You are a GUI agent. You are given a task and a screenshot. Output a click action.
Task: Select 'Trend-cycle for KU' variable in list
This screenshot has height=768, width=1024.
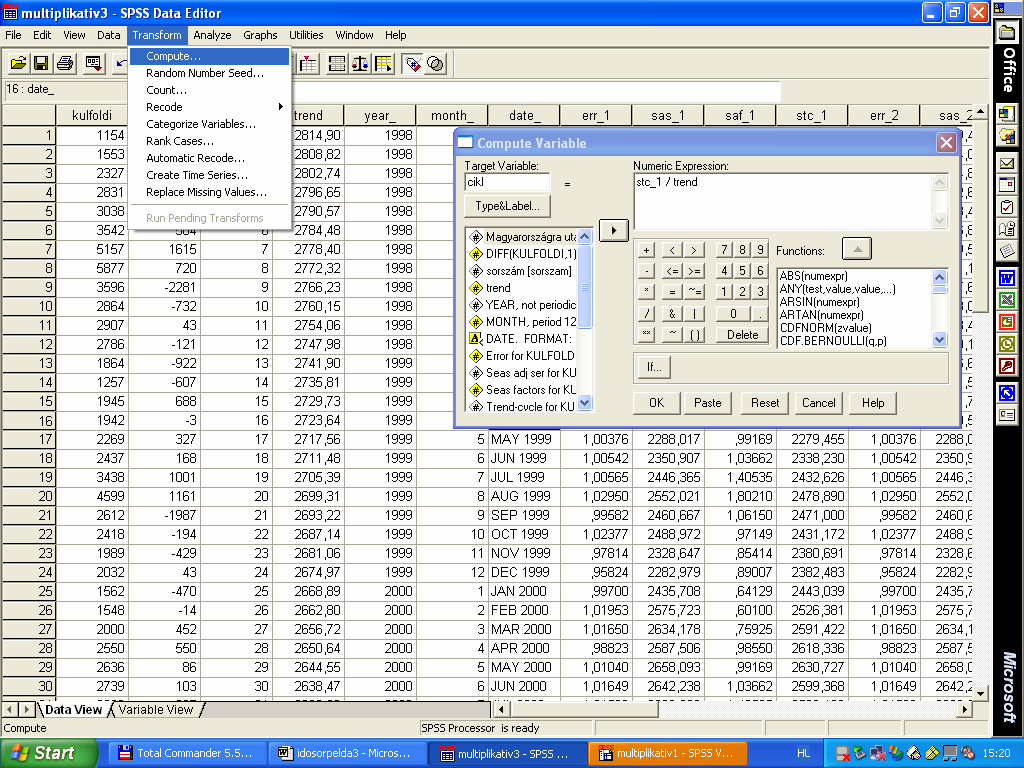pyautogui.click(x=522, y=406)
